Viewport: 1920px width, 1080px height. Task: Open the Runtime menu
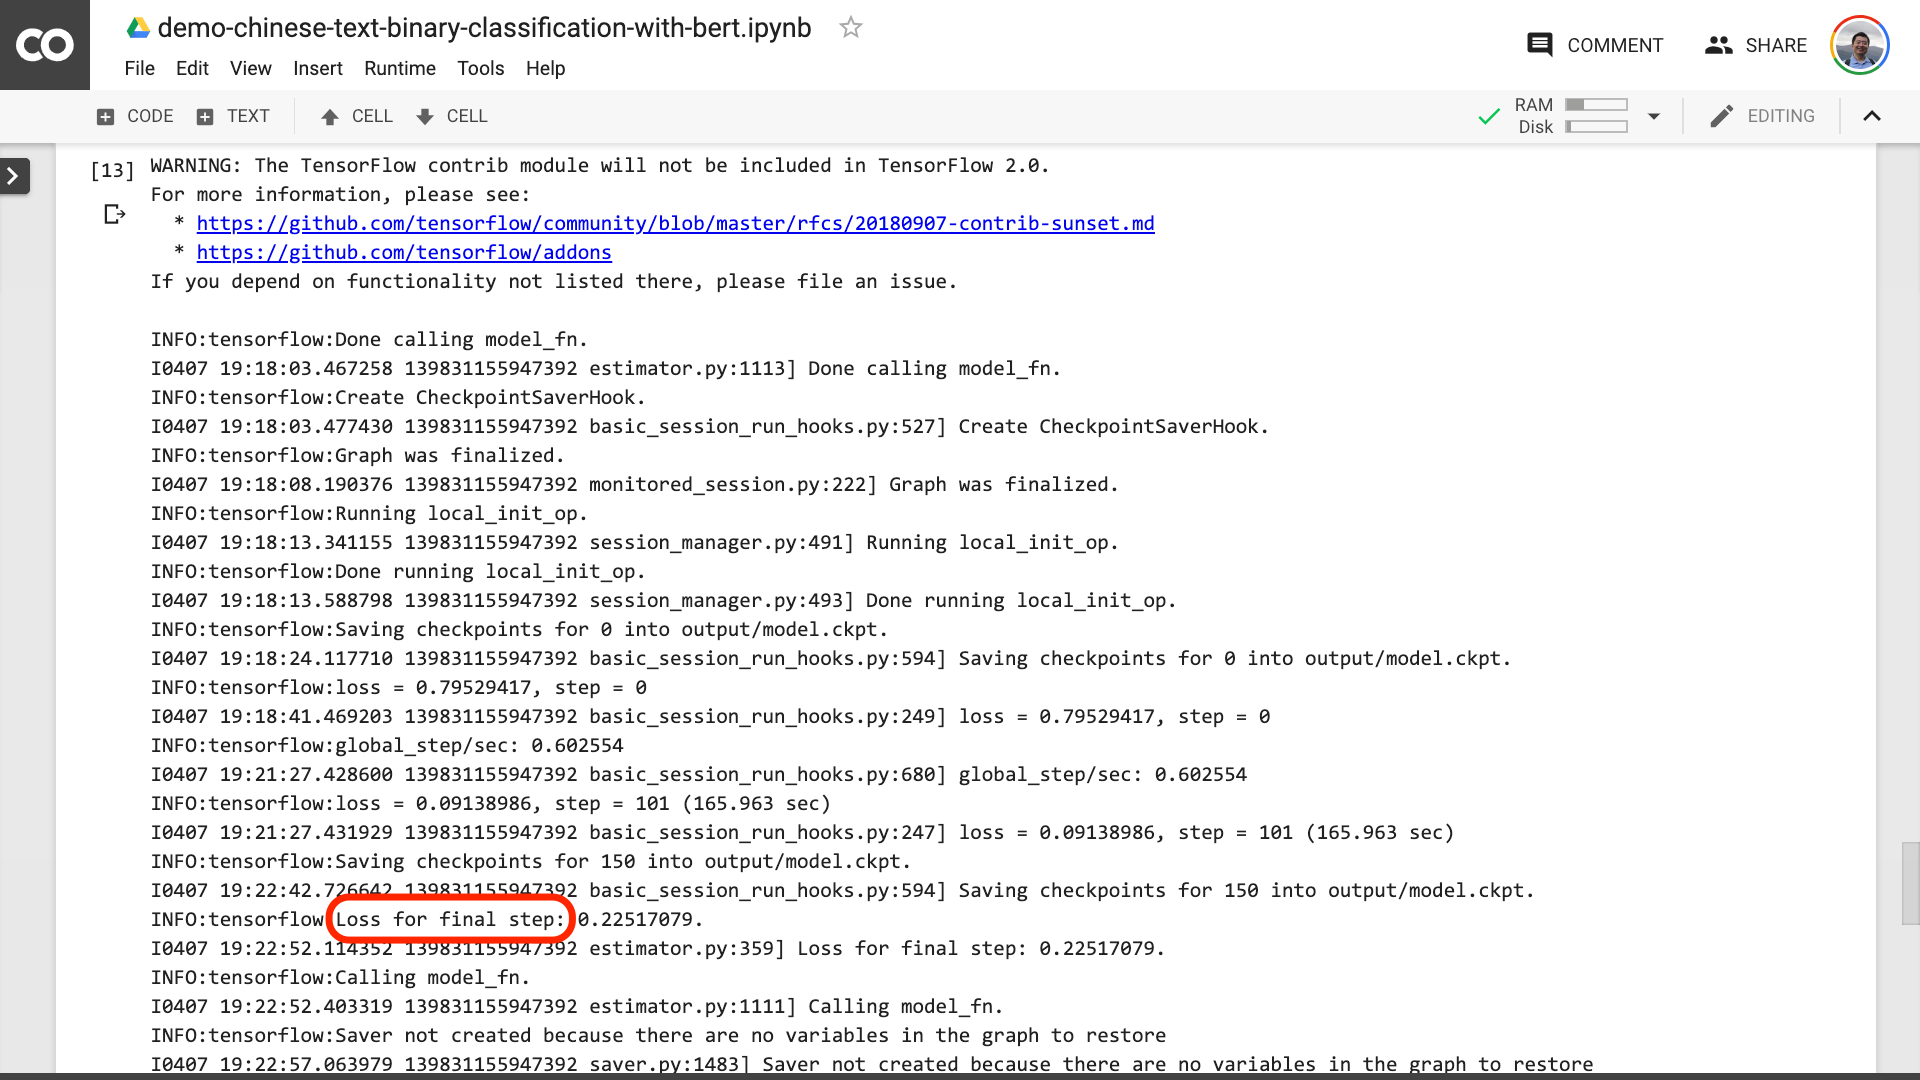click(x=400, y=68)
